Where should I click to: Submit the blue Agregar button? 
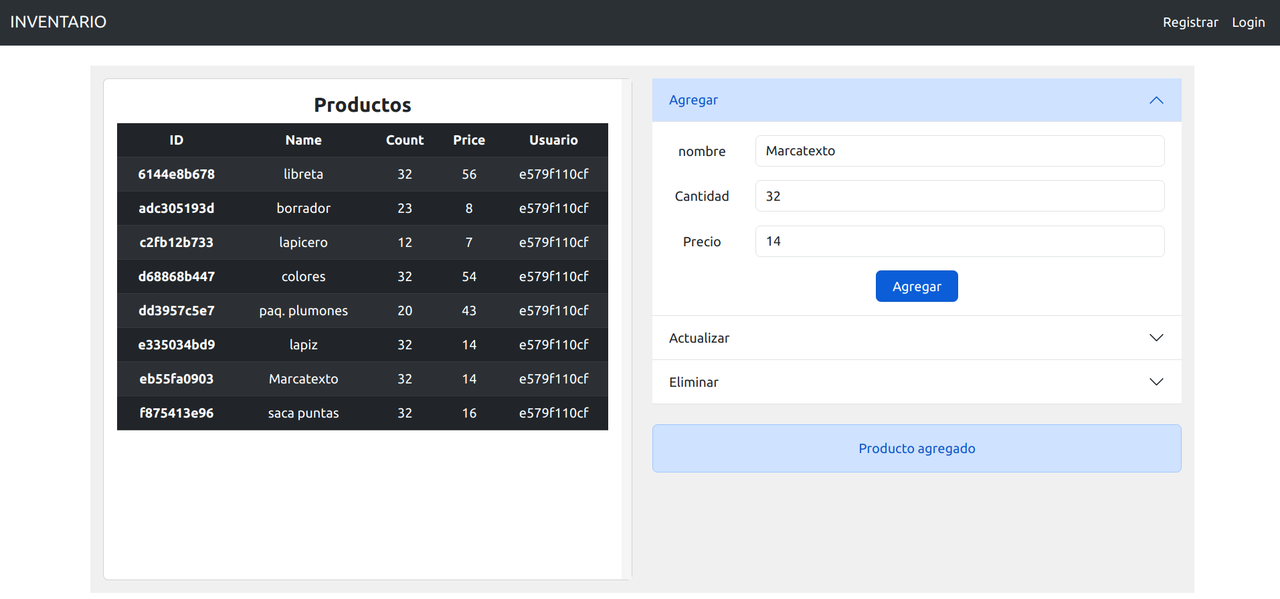[x=916, y=286]
